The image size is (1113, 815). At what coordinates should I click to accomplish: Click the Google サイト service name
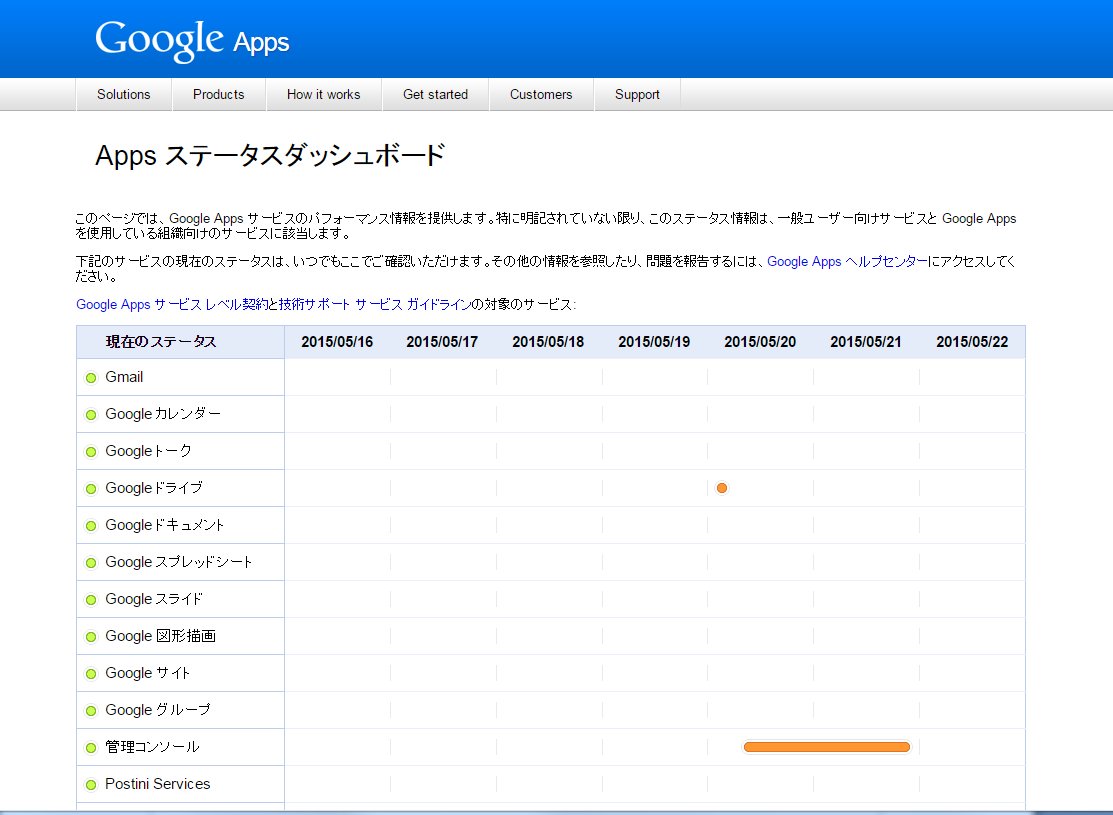(148, 672)
